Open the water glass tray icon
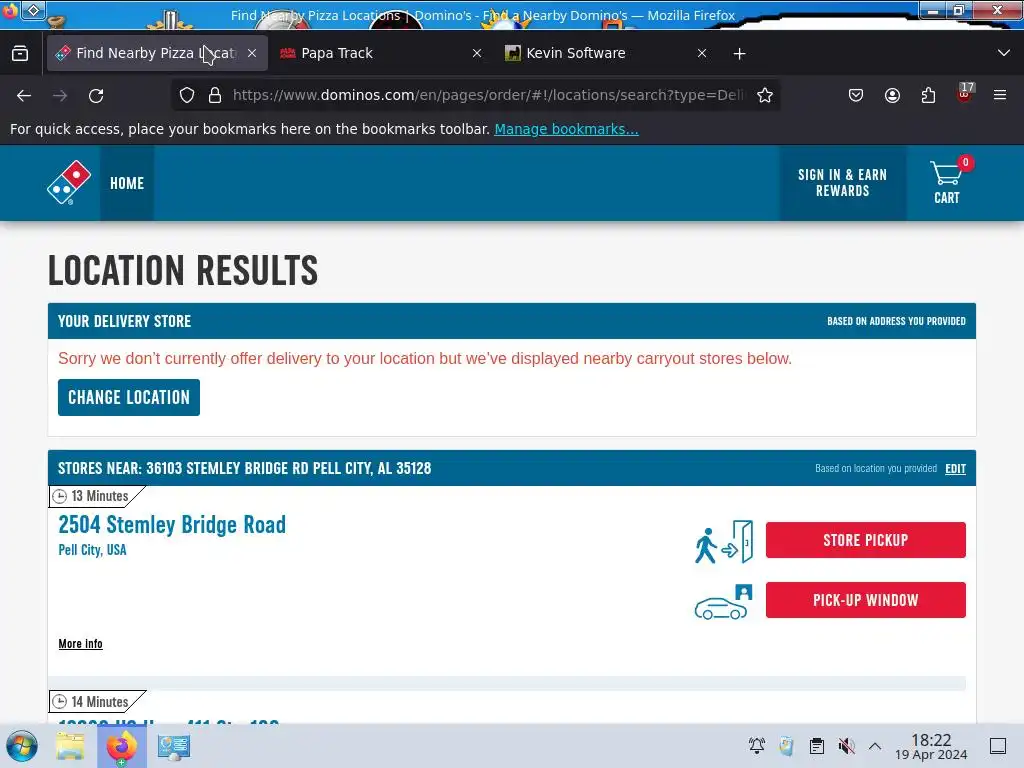 tap(786, 746)
